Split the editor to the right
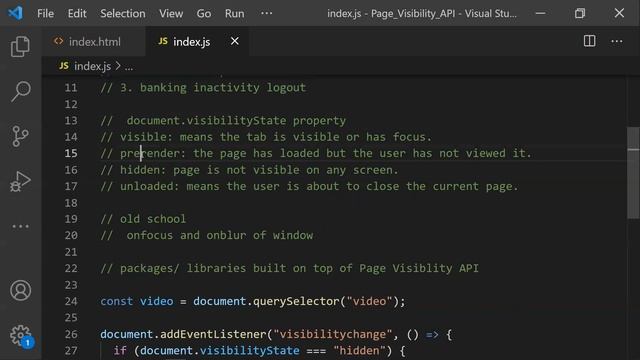The image size is (640, 360). pos(589,41)
